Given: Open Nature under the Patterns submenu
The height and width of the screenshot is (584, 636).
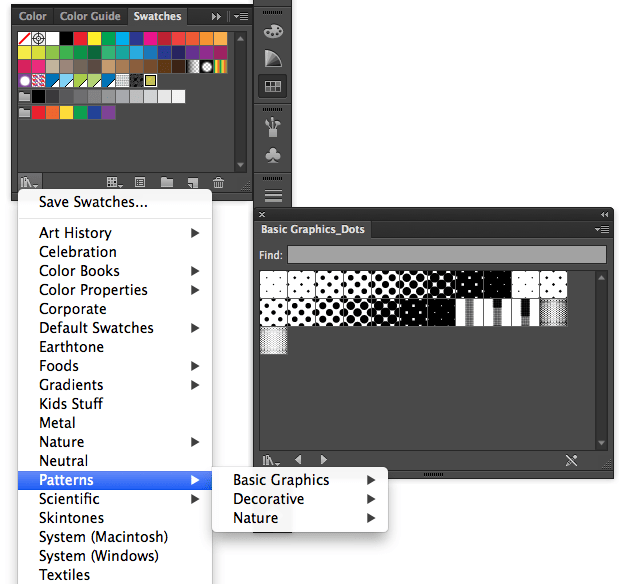Looking at the screenshot, I should pyautogui.click(x=300, y=518).
